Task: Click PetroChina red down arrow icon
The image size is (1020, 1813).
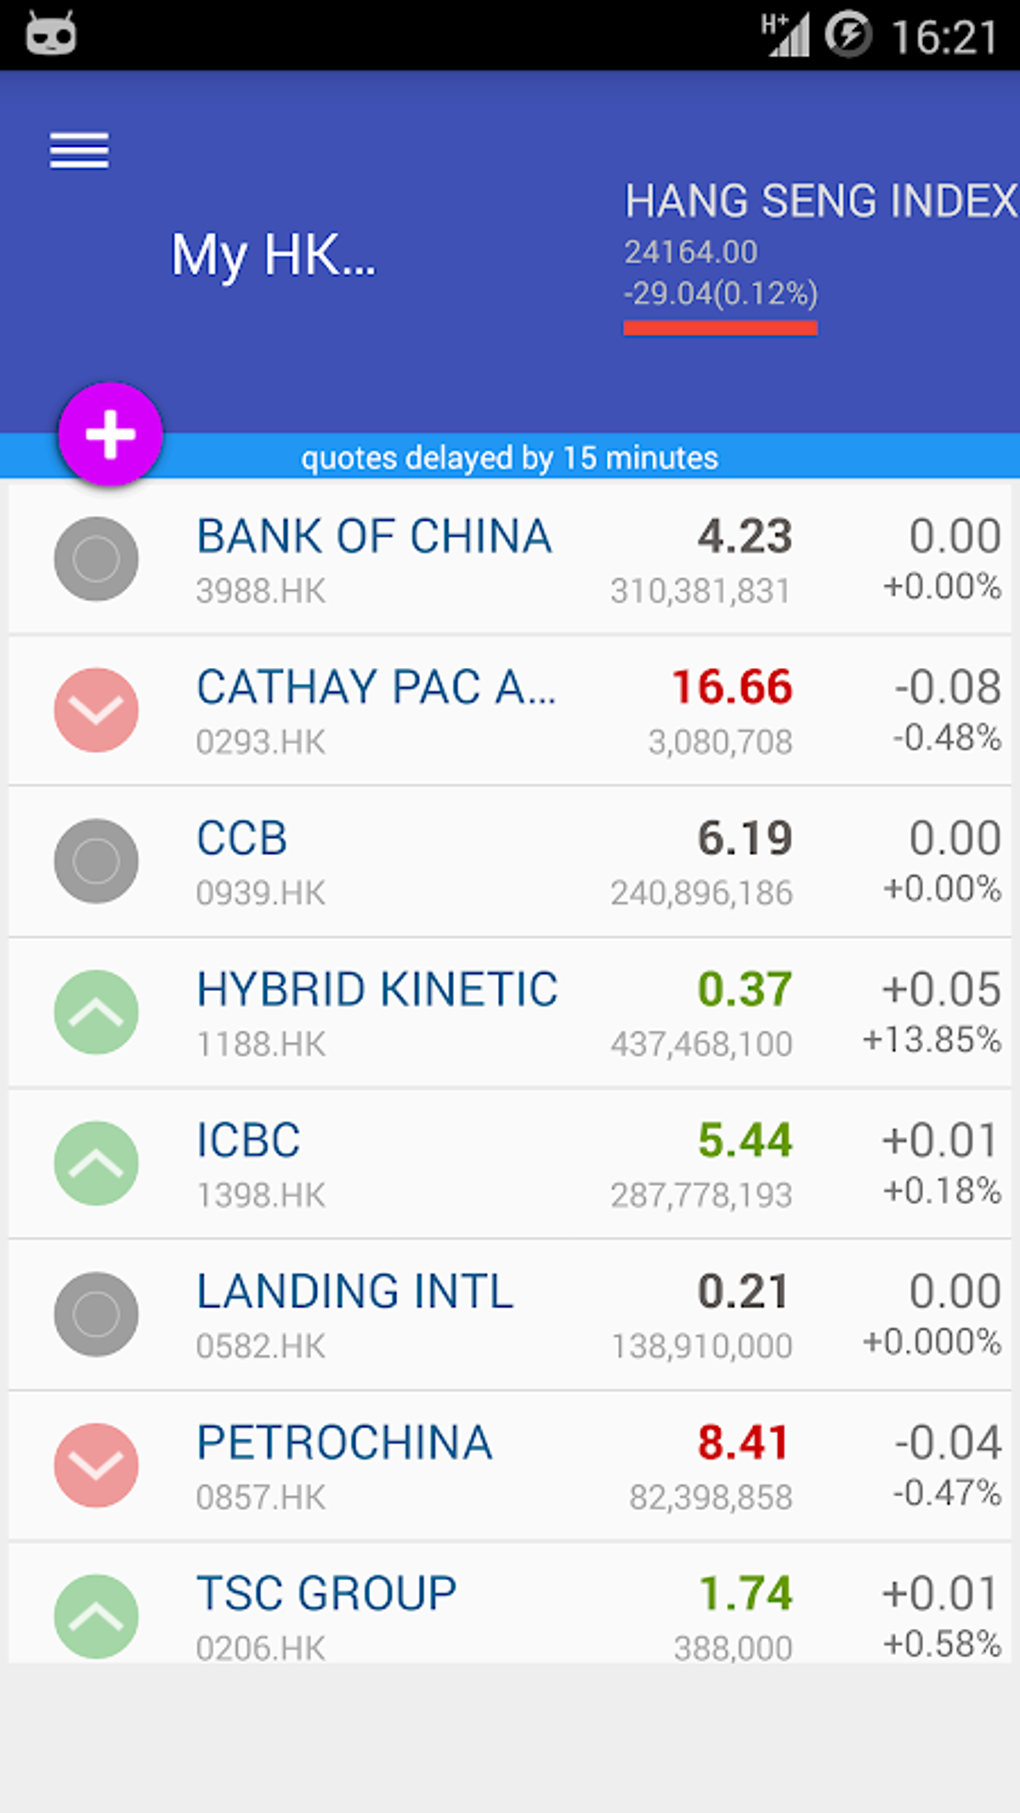Action: [x=96, y=1465]
